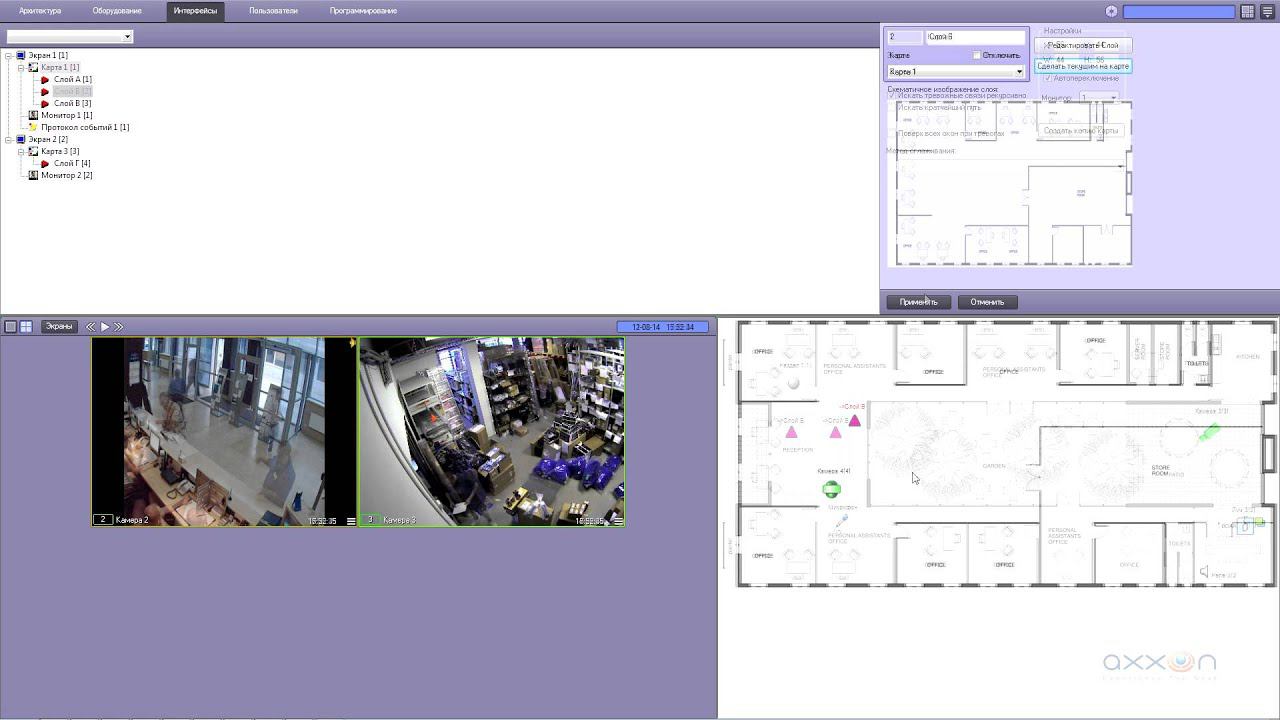This screenshot has height=720, width=1280.
Task: Open the Монитор dropdown in settings
Action: pyautogui.click(x=1099, y=98)
